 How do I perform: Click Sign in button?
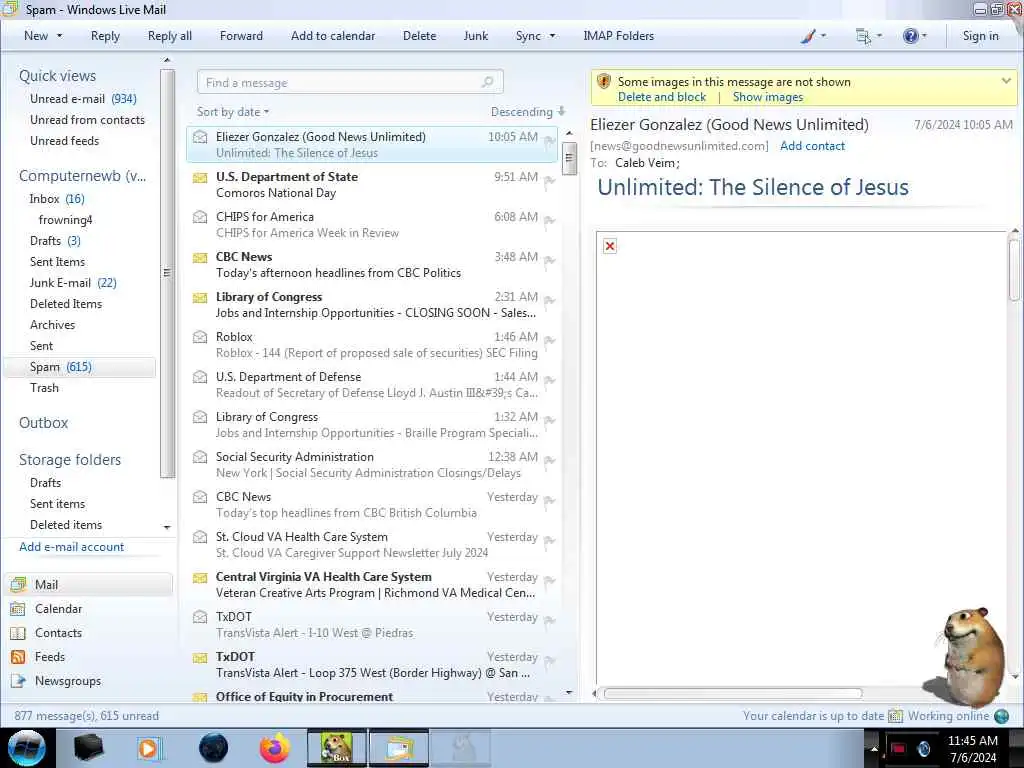pos(980,36)
